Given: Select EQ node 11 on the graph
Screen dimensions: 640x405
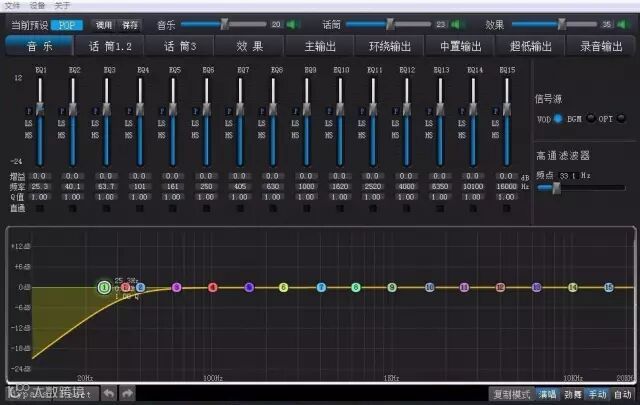Looking at the screenshot, I should [464, 287].
